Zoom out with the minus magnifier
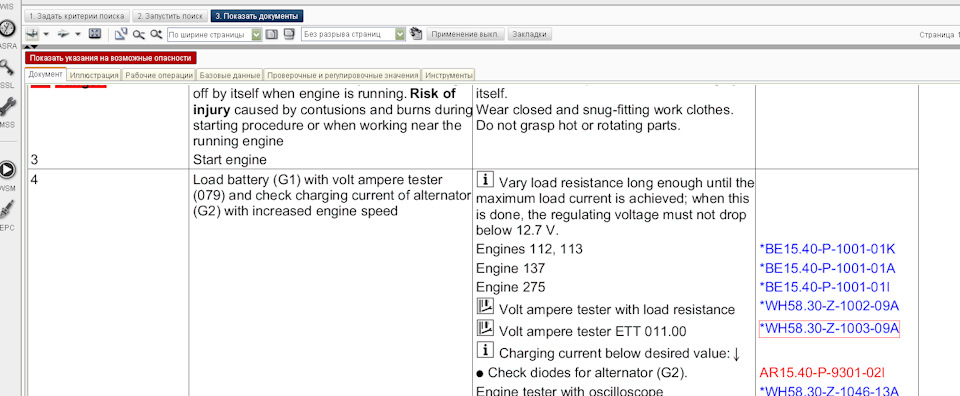Image resolution: width=960 pixels, height=396 pixels. 139,34
